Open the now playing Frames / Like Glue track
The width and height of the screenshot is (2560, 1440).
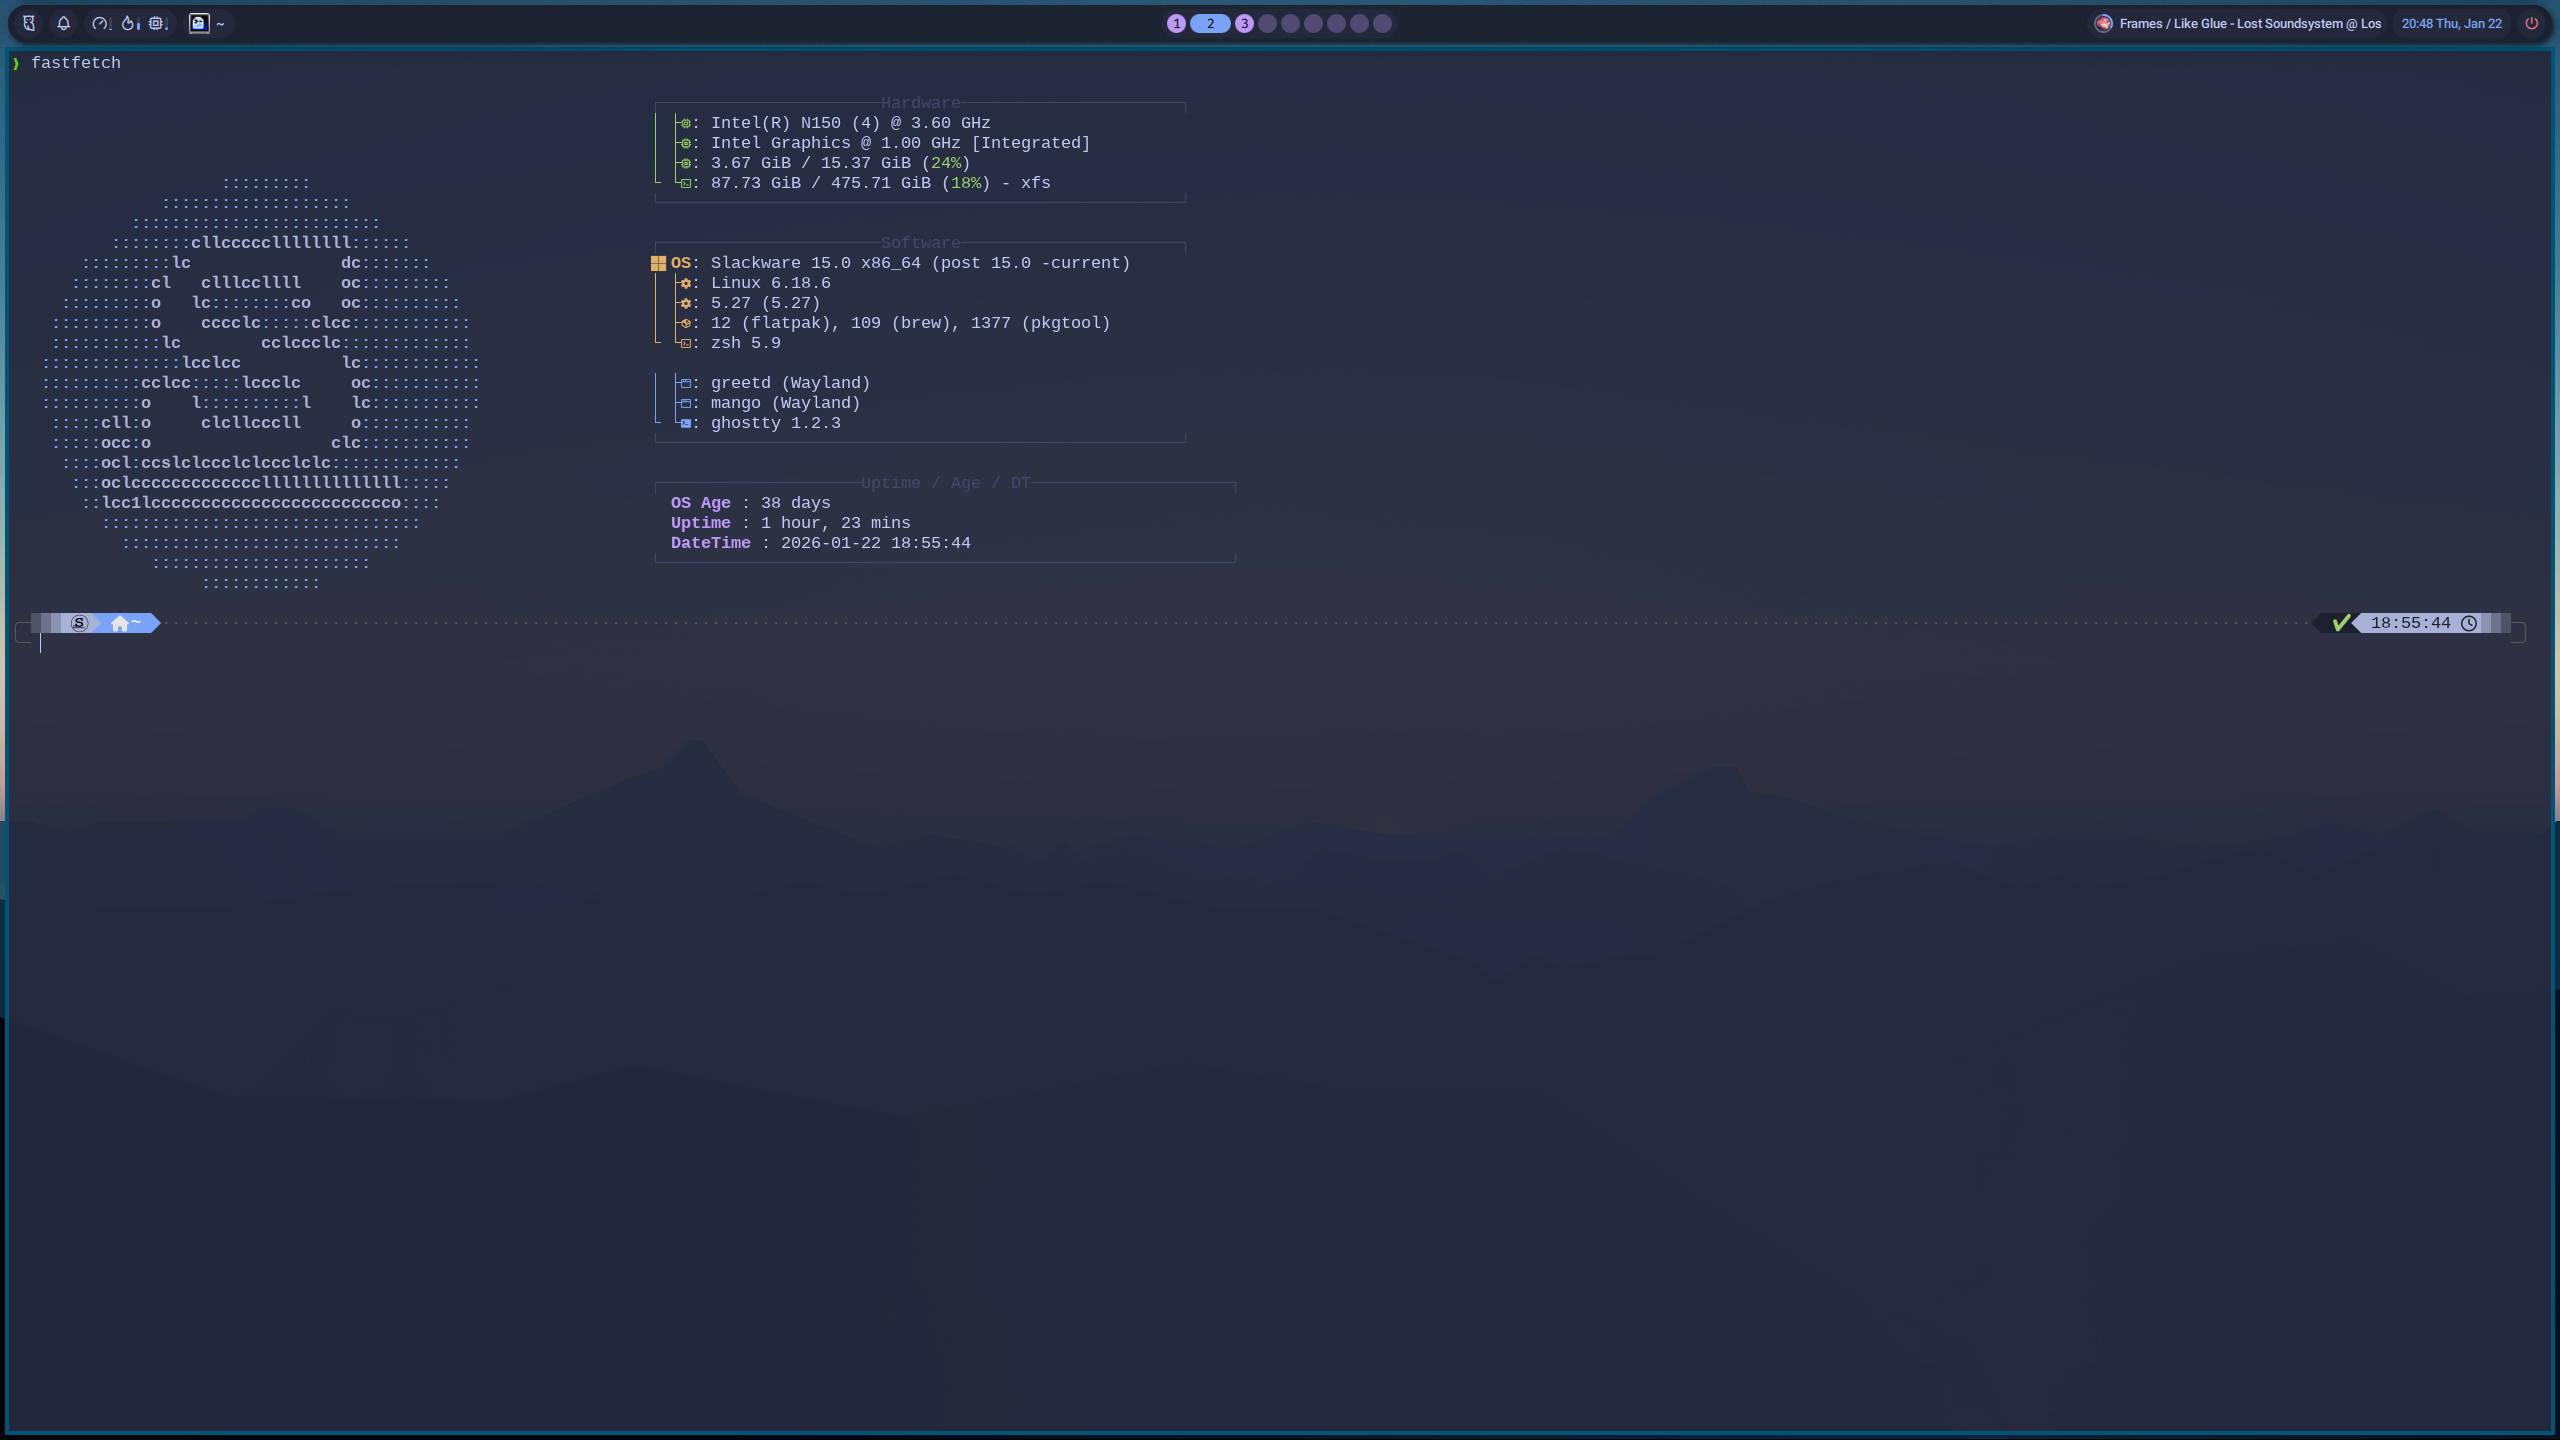(2250, 23)
